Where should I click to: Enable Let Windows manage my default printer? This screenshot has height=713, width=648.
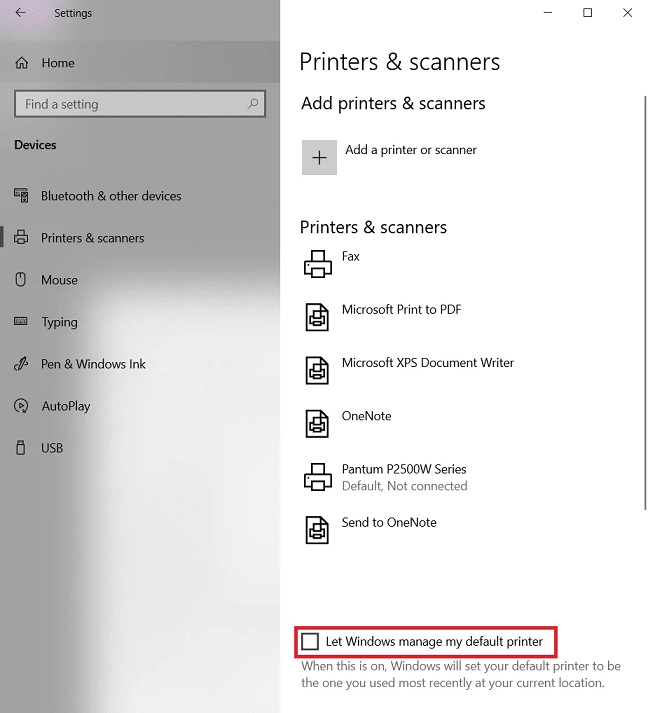310,642
